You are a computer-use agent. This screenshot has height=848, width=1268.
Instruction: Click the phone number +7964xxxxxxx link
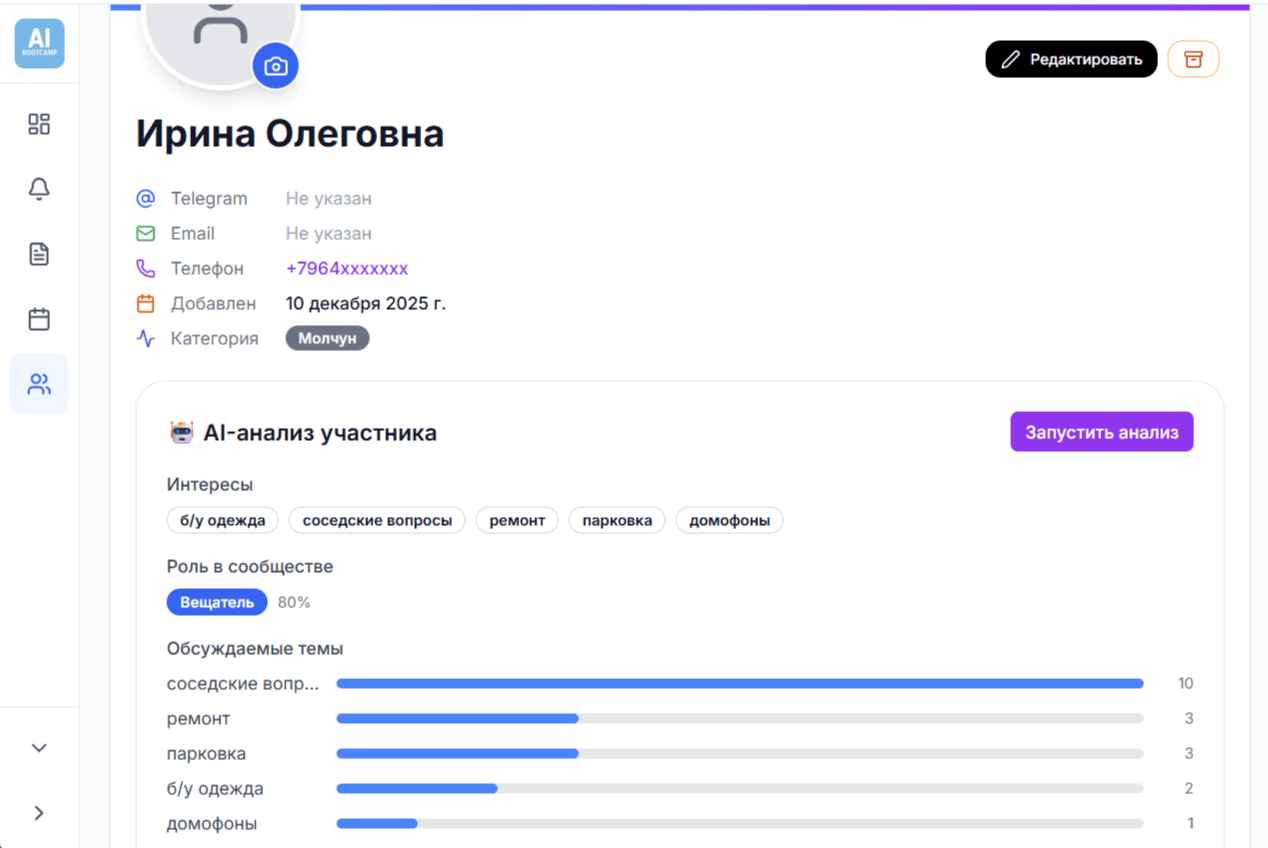[347, 268]
